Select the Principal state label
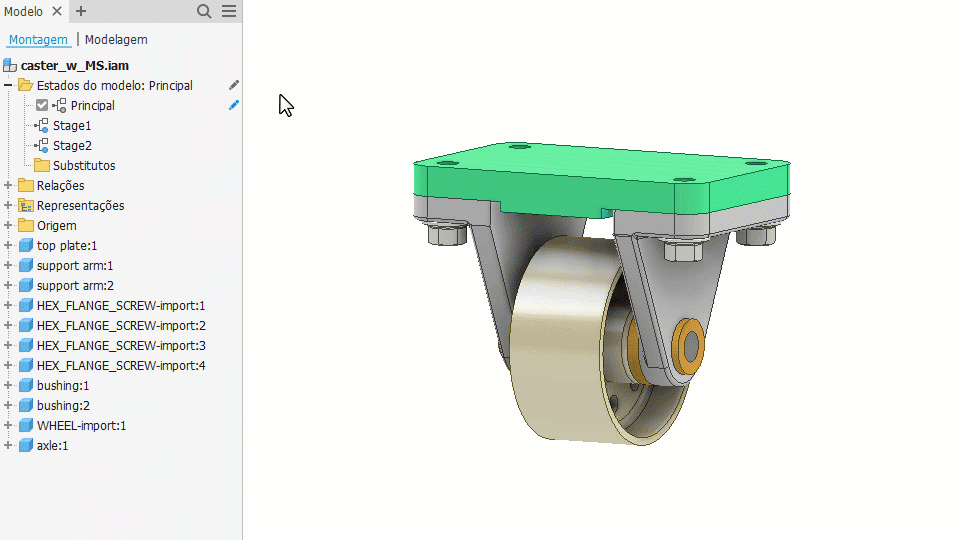The image size is (960, 540). coord(92,105)
